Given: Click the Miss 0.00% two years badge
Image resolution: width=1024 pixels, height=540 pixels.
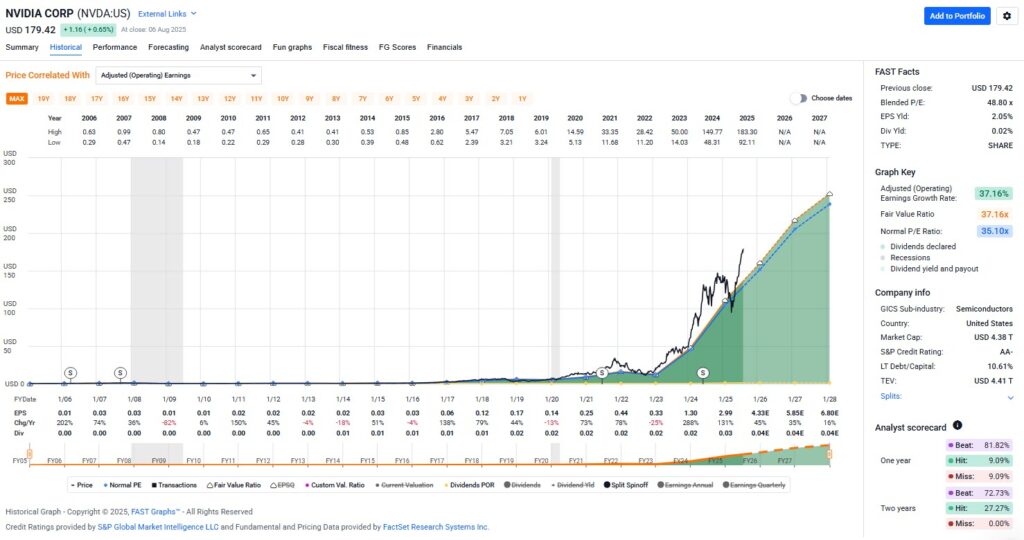Looking at the screenshot, I should pos(978,524).
